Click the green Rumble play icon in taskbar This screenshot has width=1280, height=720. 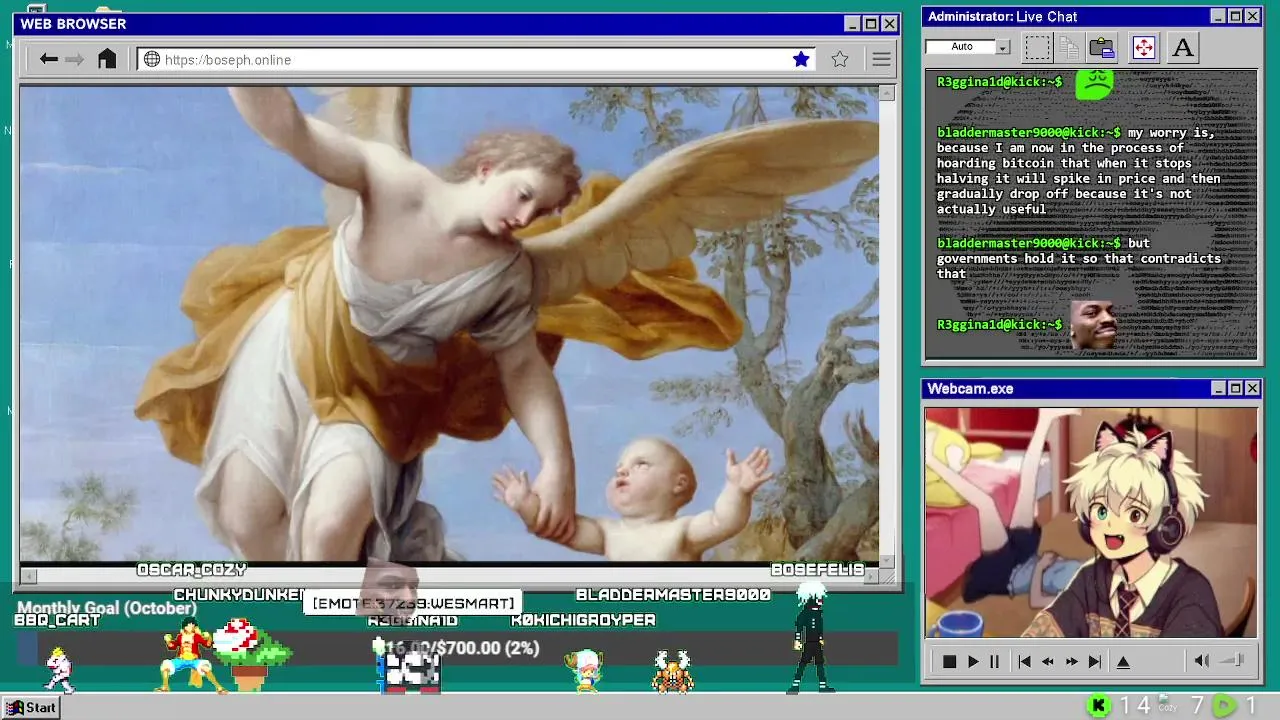click(x=1224, y=706)
